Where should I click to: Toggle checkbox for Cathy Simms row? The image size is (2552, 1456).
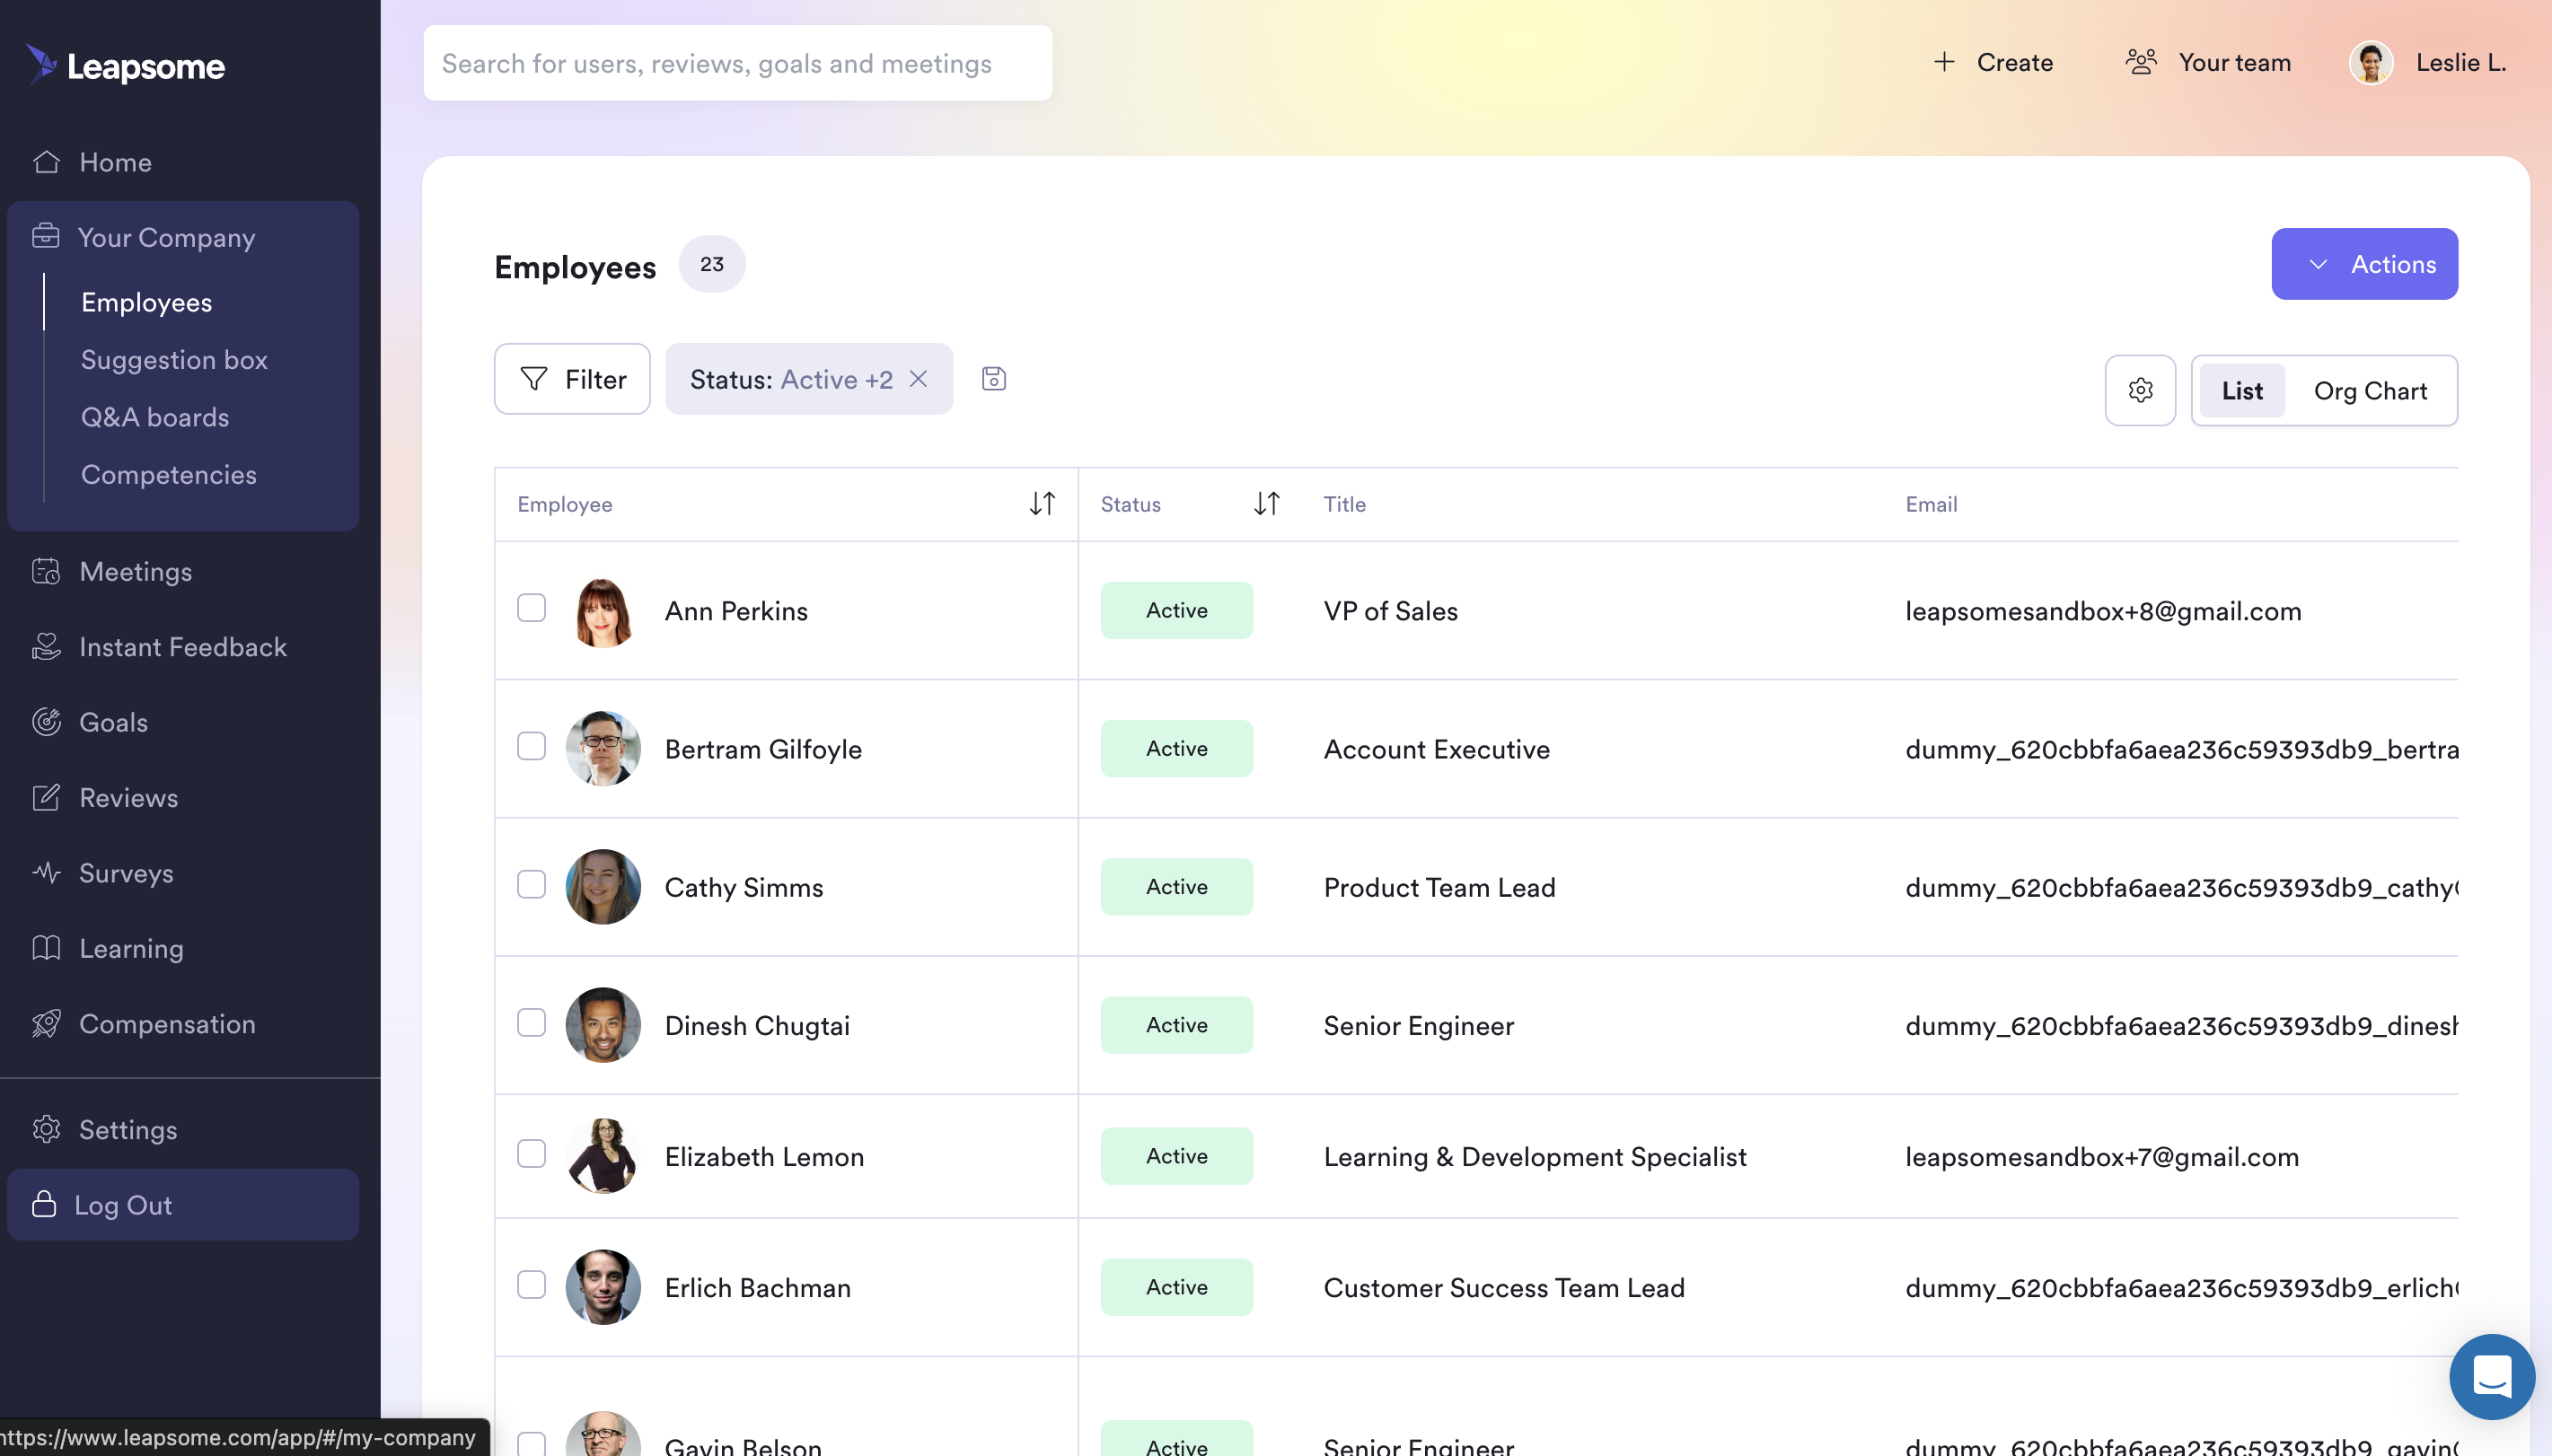531,885
